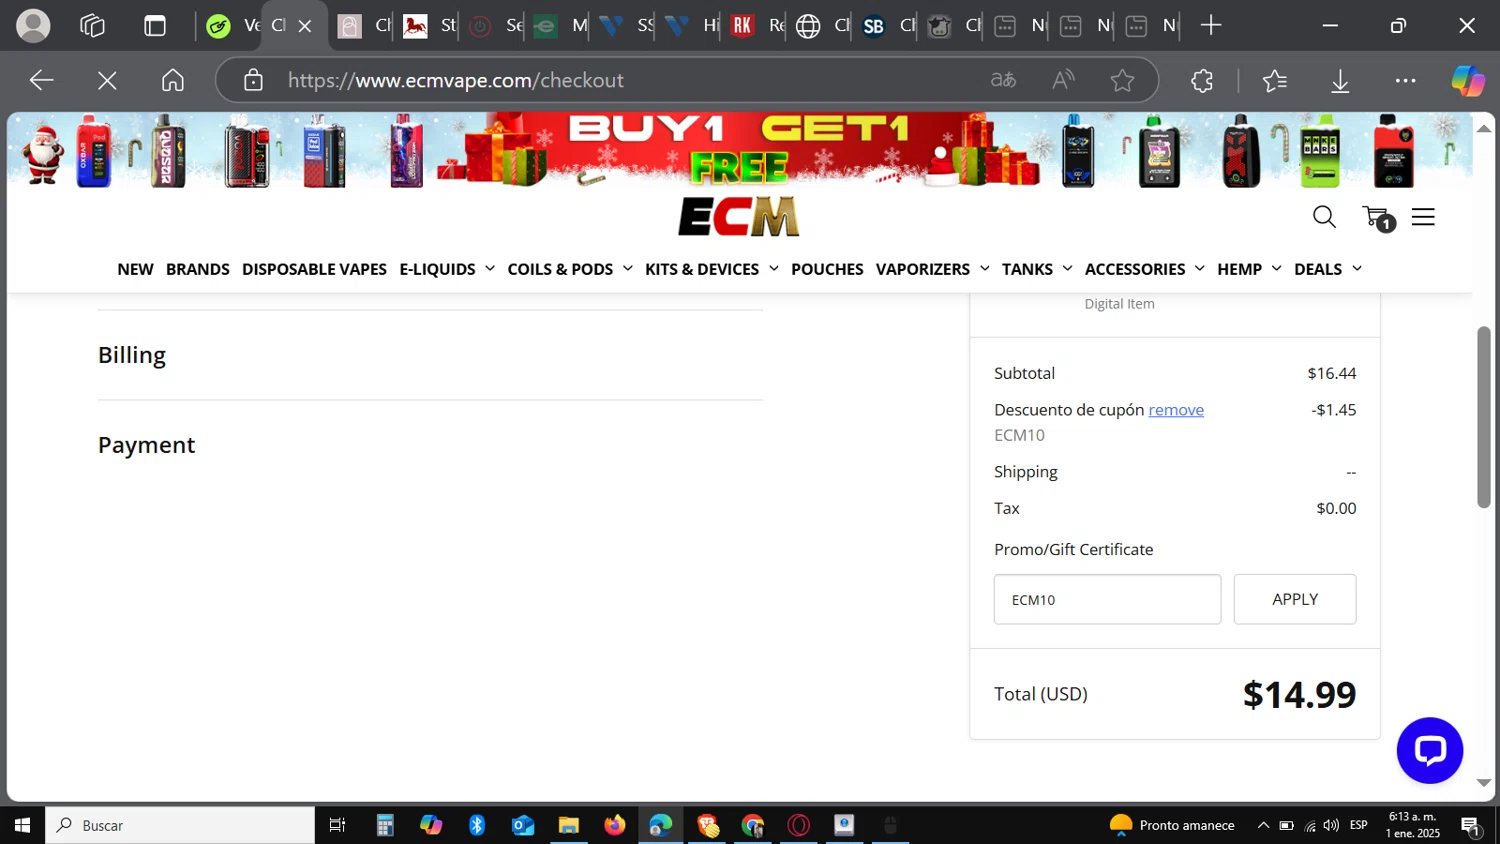Screen dimensions: 1500x844
Task: Click the Subtotal $16.44 value
Action: (x=1332, y=373)
